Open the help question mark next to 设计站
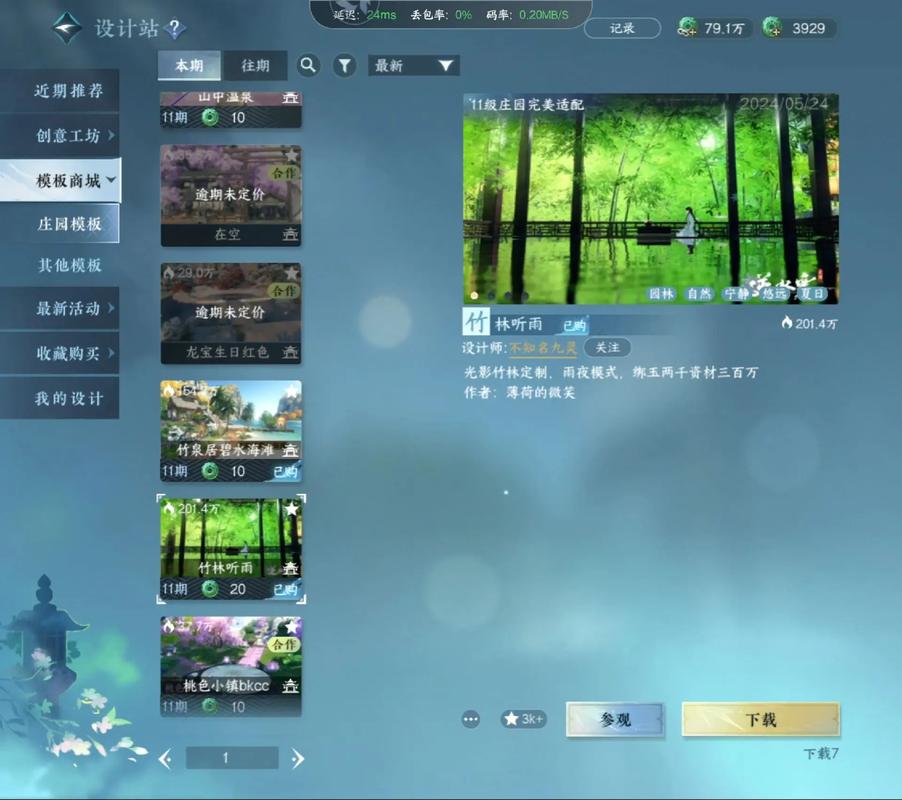Image resolution: width=902 pixels, height=800 pixels. coord(174,28)
